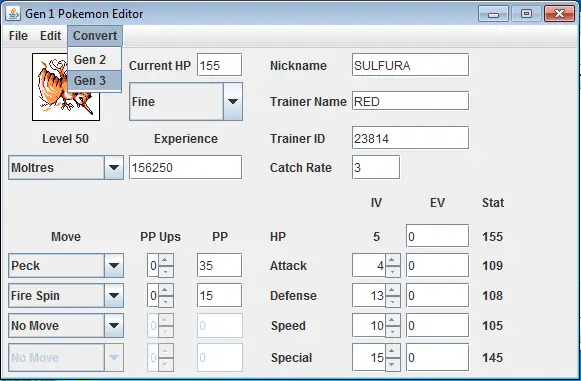Viewport: 581px width, 381px height.
Task: Open the Fire Spin move dropdown
Action: (114, 295)
